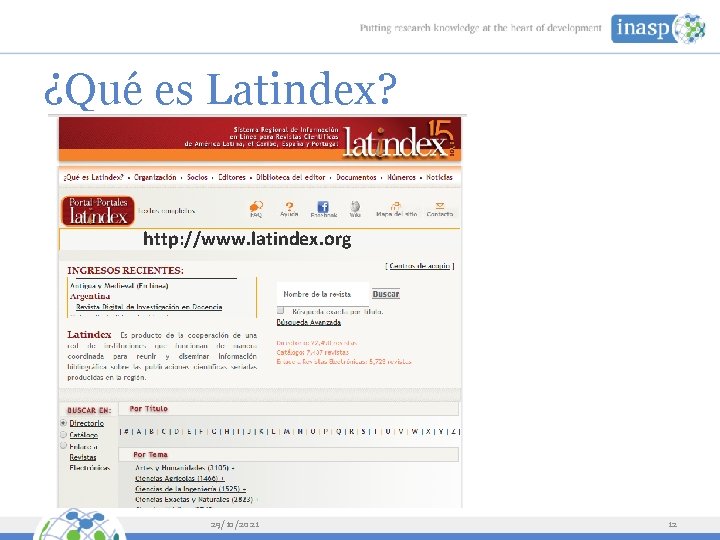Open Revista Digital de Investigación en Docencia

pos(149,307)
